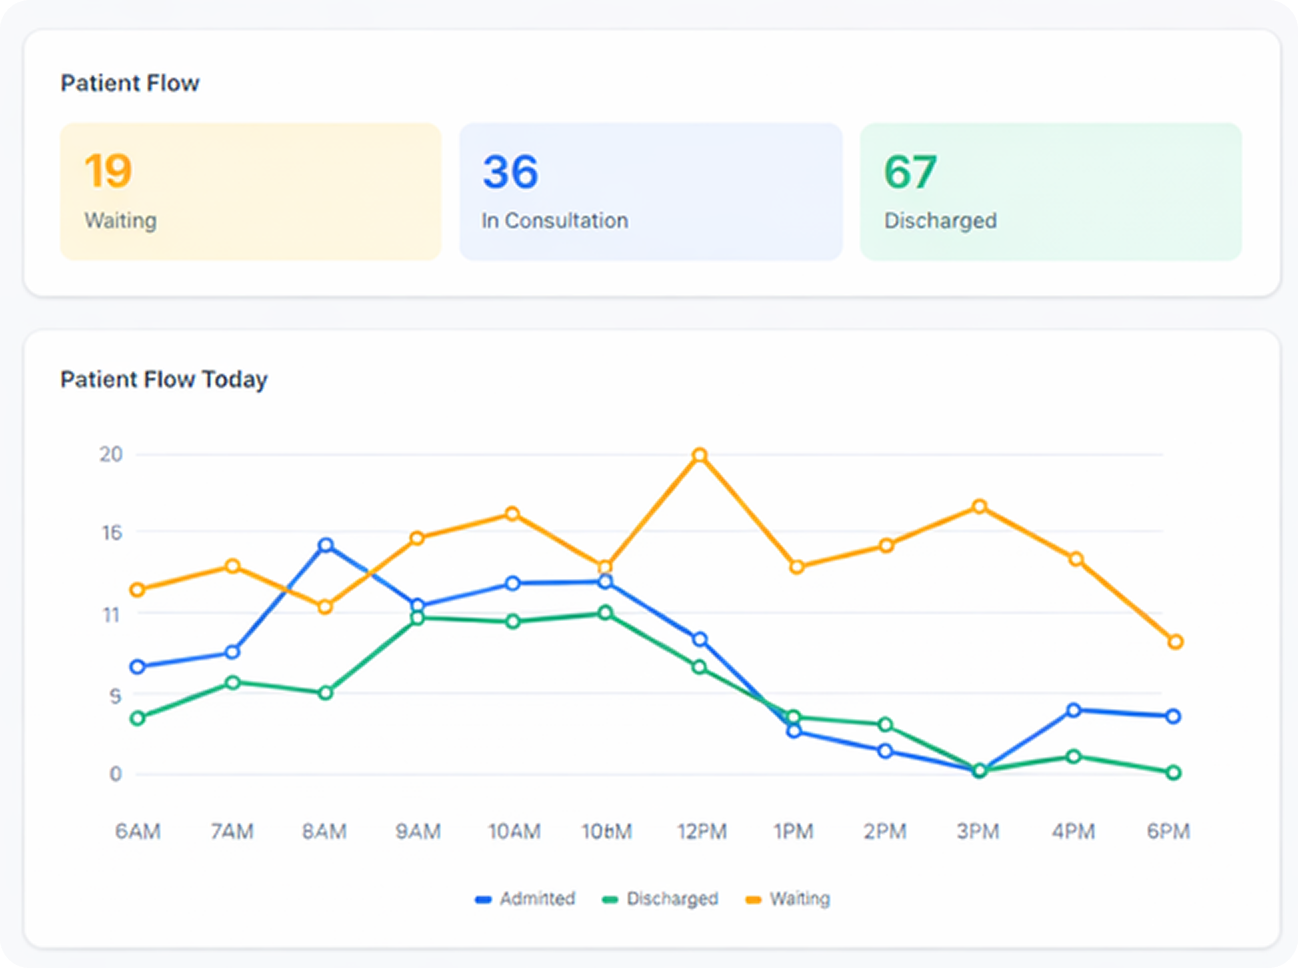Click the Admitted data point at 7AM

232,652
